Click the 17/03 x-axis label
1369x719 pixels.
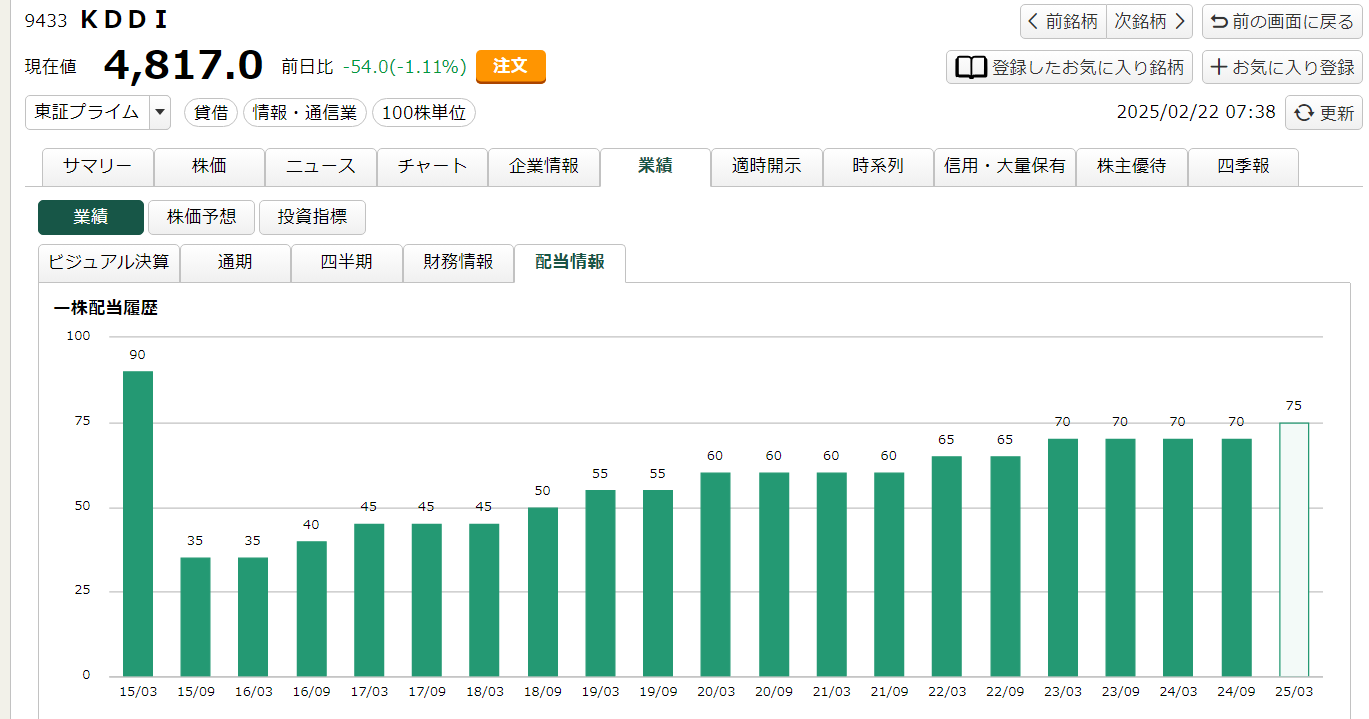click(369, 692)
